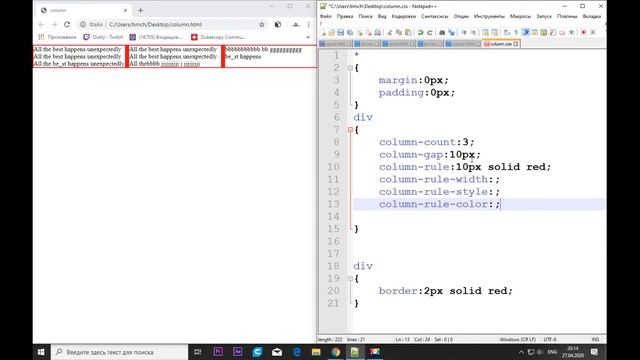Open Microsoft Edge from the taskbar
Image resolution: width=640 pixels, height=360 pixels.
[296, 352]
